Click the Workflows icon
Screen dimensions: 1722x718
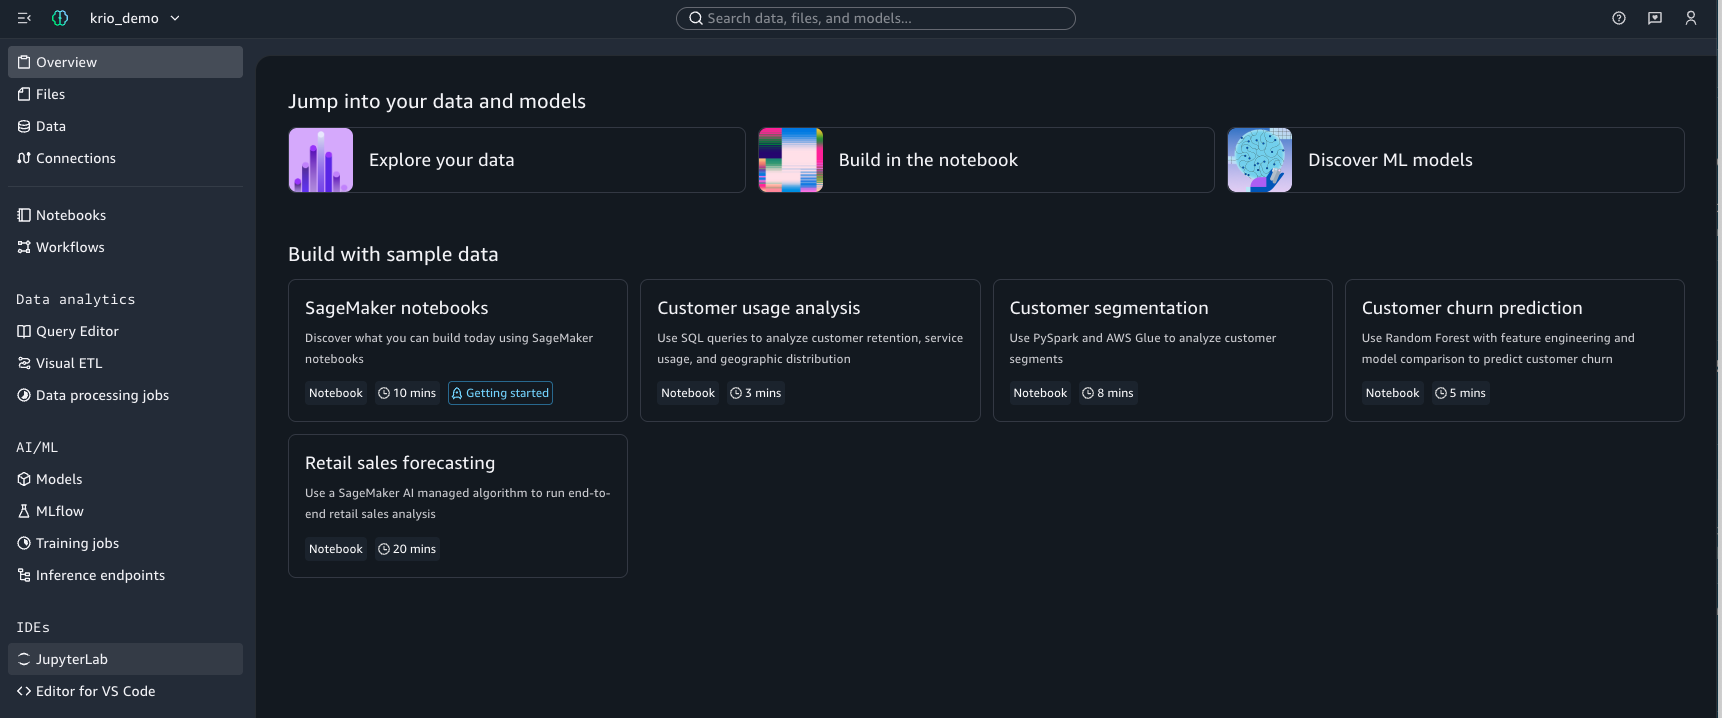coord(24,247)
